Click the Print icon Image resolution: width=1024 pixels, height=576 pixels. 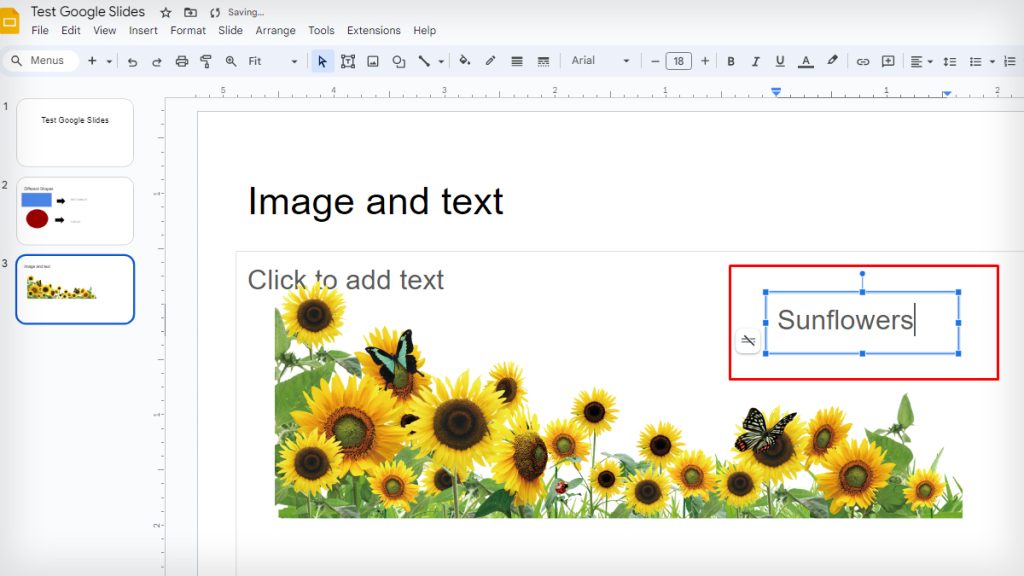(181, 61)
